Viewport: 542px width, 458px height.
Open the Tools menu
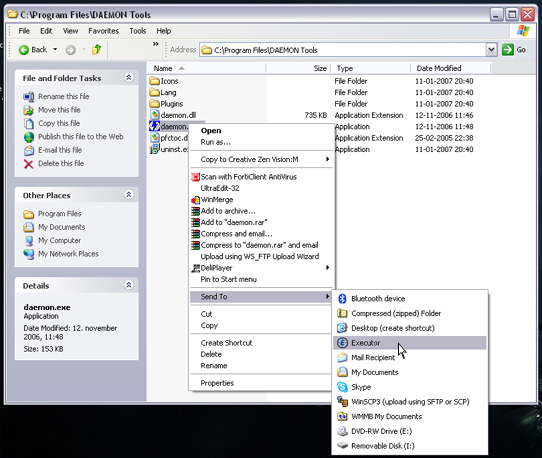(x=138, y=31)
